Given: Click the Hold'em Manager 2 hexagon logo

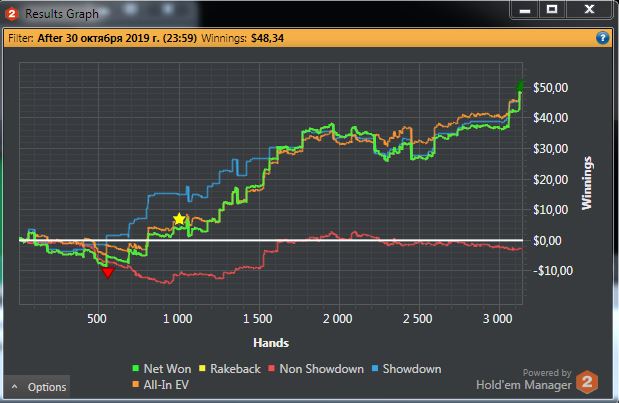Looking at the screenshot, I should coord(587,382).
